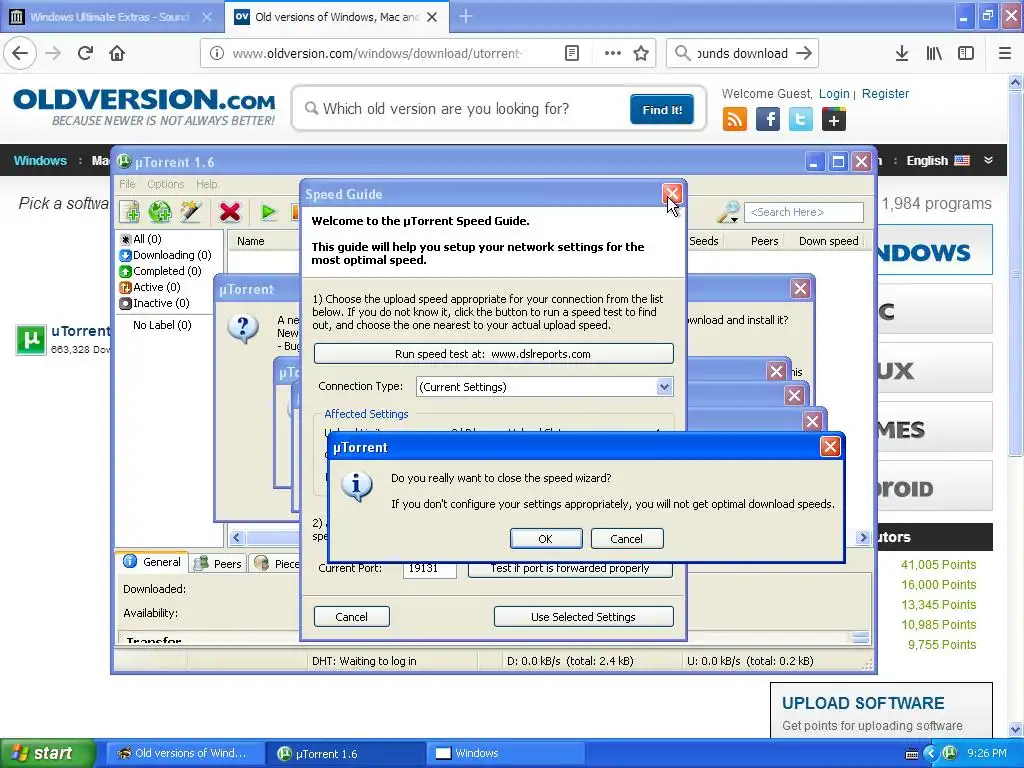Click the µTorrent Search Here field
Viewport: 1024px width, 768px height.
click(803, 212)
